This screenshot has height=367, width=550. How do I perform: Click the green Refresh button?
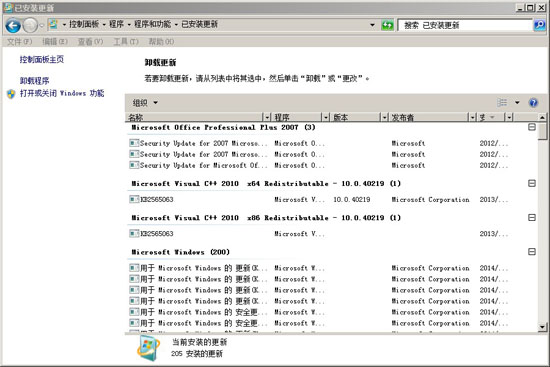click(x=387, y=25)
